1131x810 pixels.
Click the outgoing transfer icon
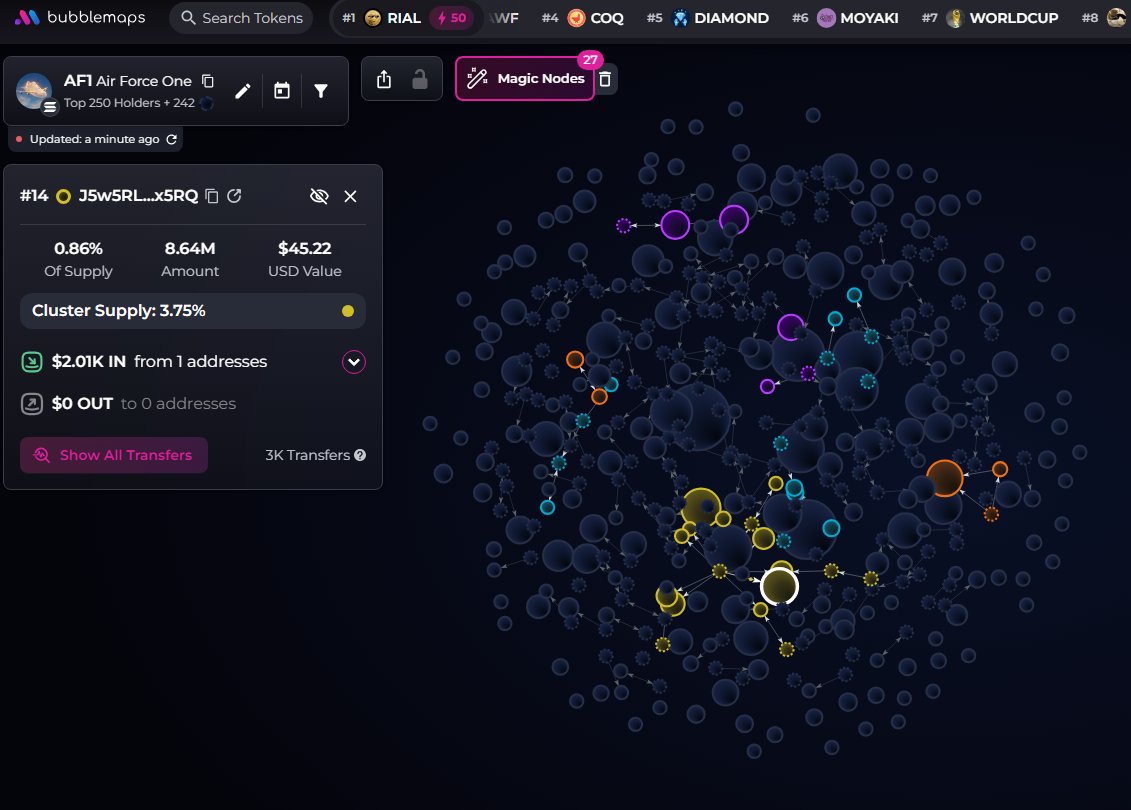[x=32, y=403]
